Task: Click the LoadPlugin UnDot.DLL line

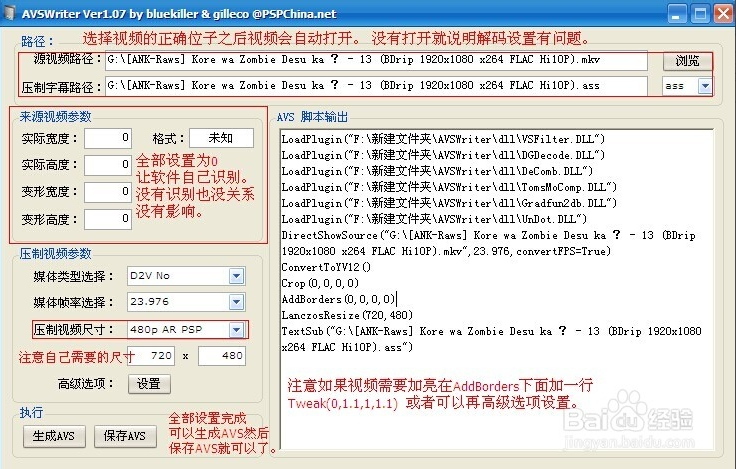Action: (434, 219)
